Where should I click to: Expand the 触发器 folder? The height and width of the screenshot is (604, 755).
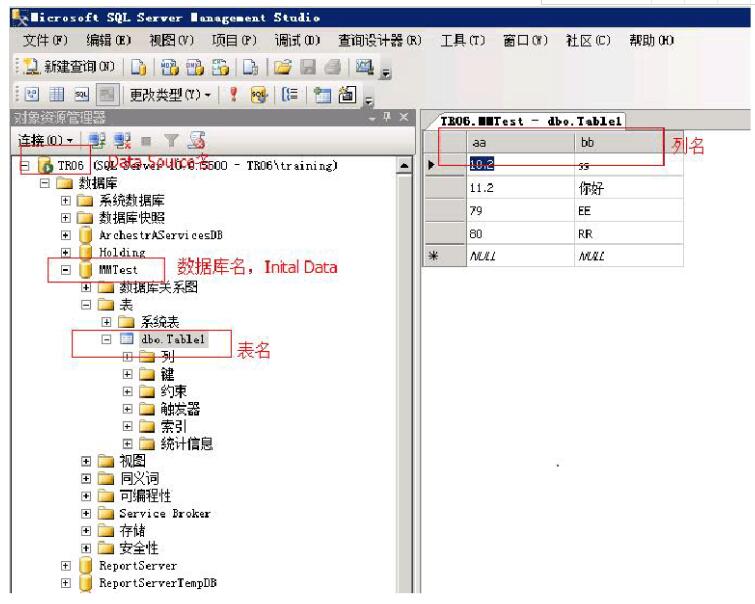[127, 409]
